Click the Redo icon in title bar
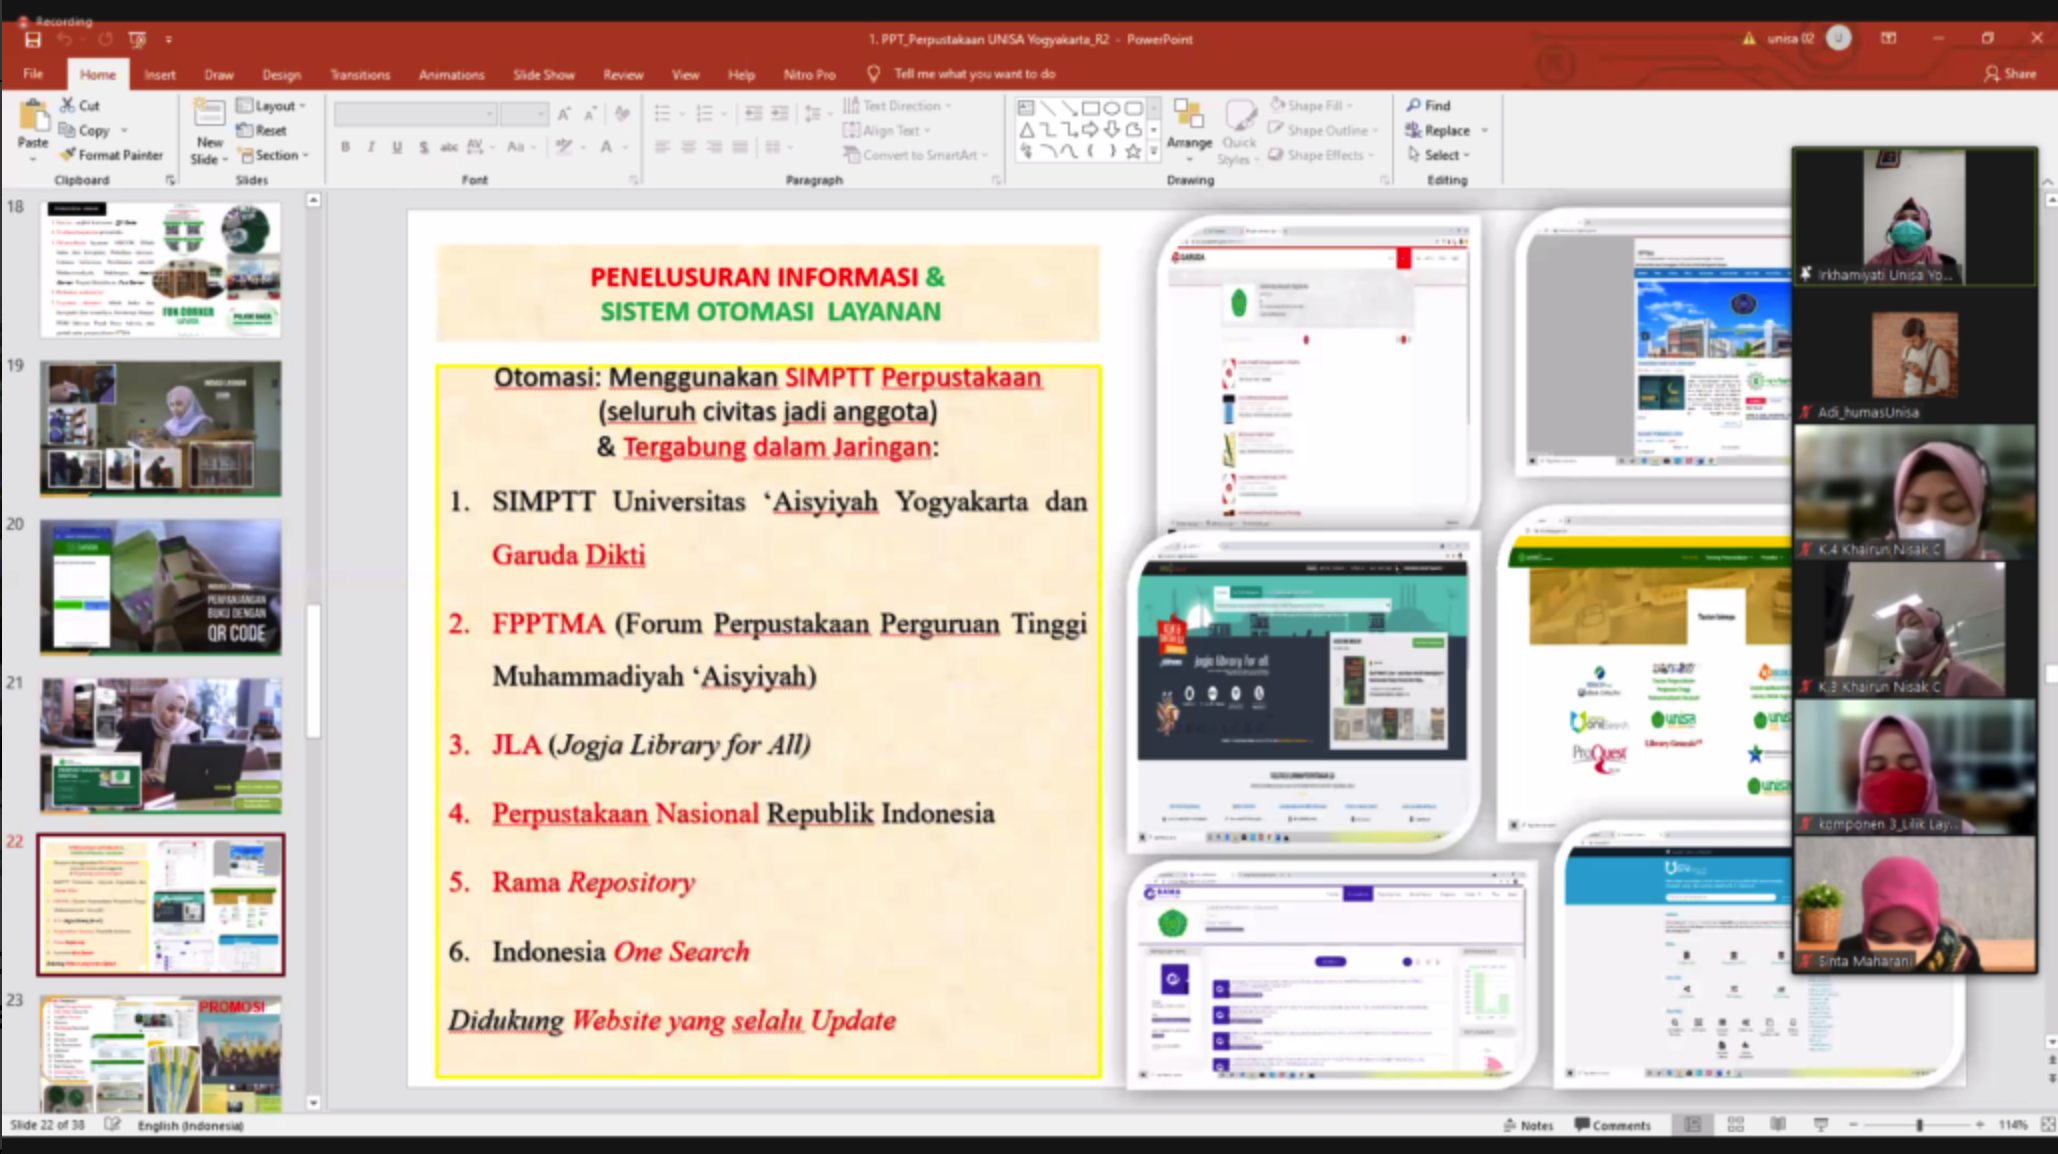 tap(105, 40)
